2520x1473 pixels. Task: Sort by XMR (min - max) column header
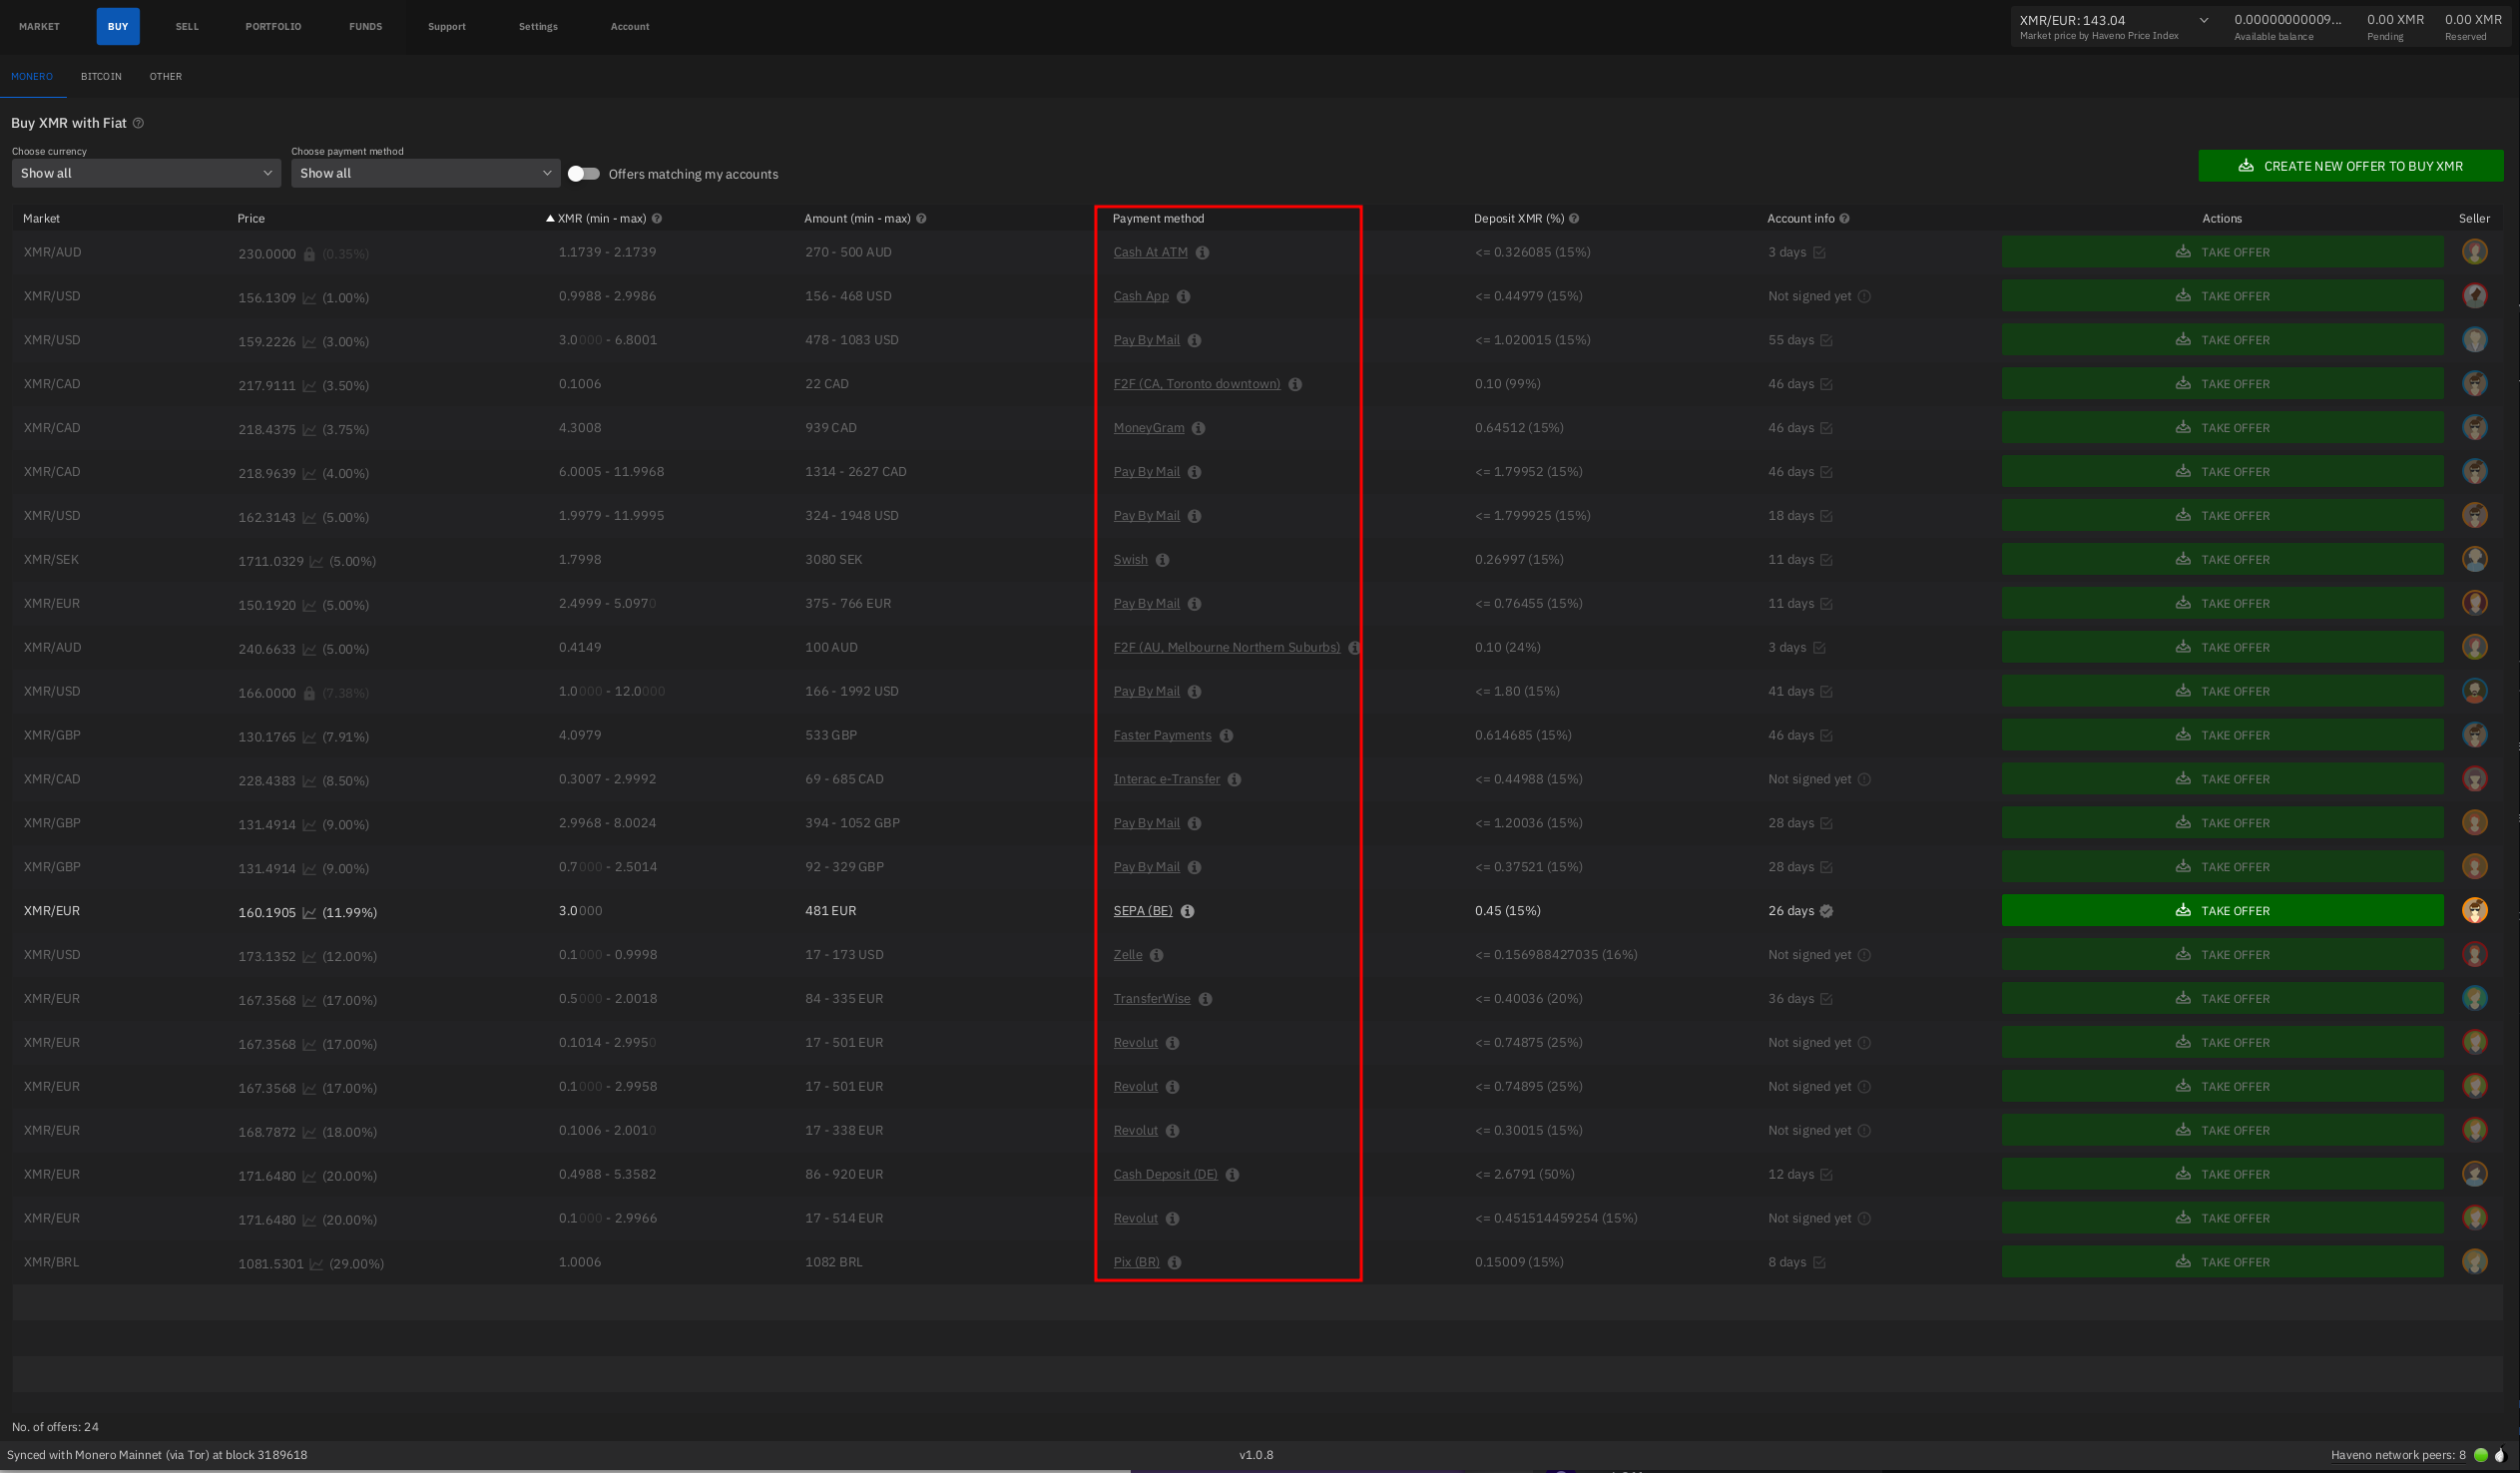[x=601, y=219]
